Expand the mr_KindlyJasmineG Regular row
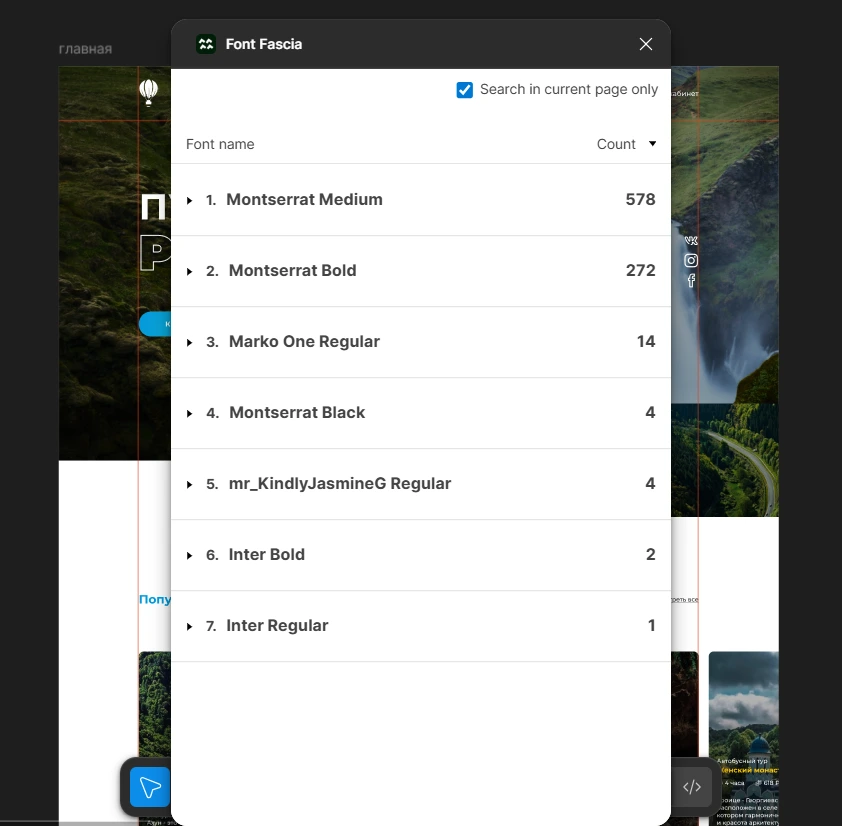Screen dimensions: 842x826 pos(190,484)
